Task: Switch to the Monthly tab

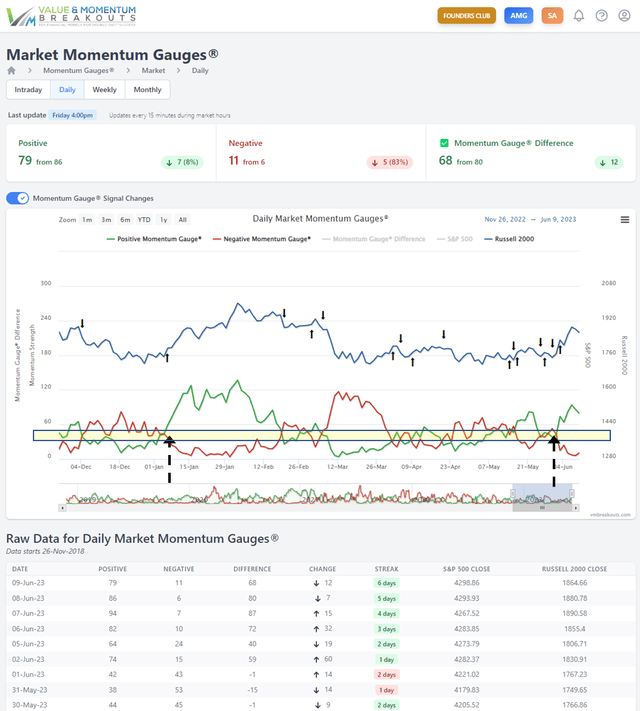Action: click(x=147, y=90)
